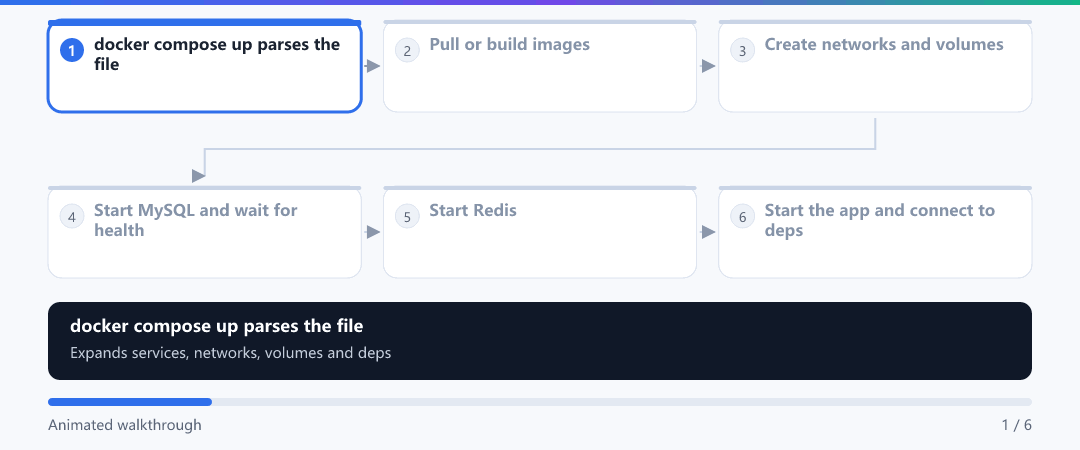
Task: Click the '1 / 6' step counter
Action: (x=1017, y=425)
